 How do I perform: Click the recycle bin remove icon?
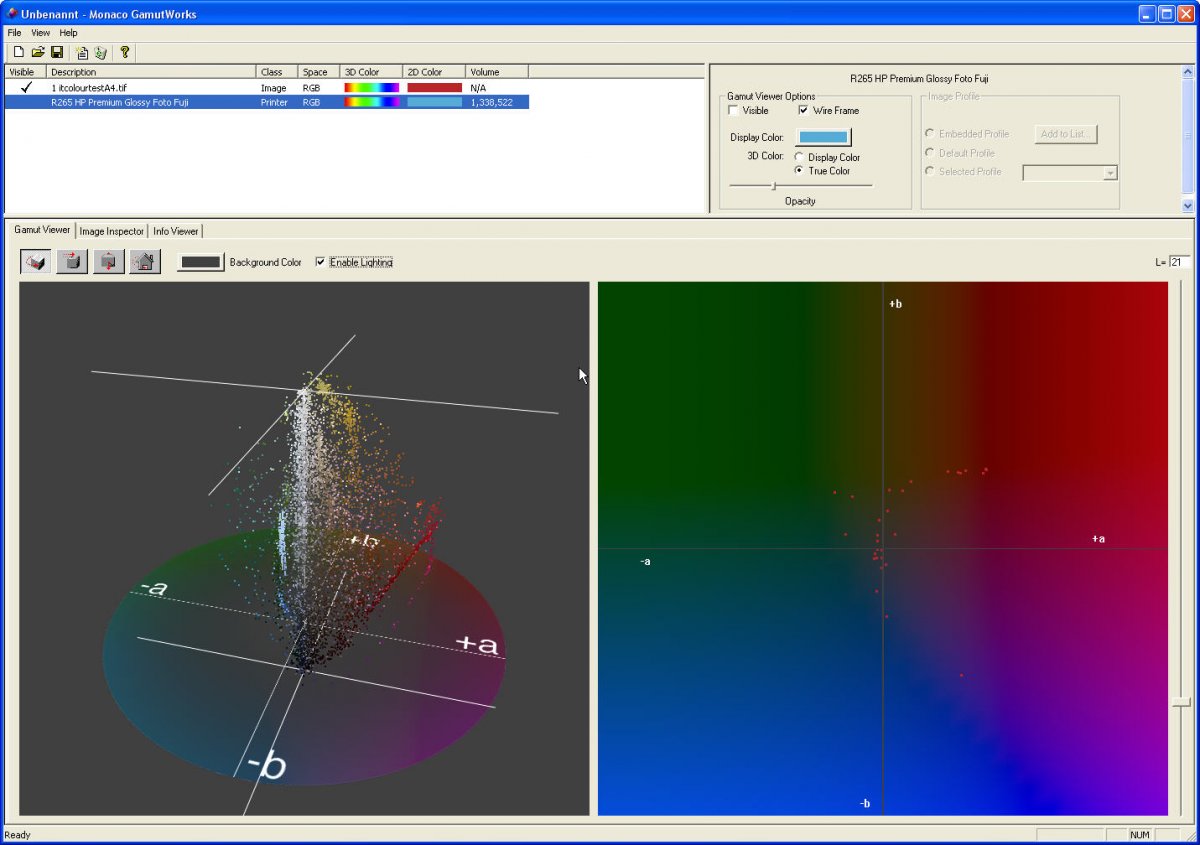pos(100,52)
